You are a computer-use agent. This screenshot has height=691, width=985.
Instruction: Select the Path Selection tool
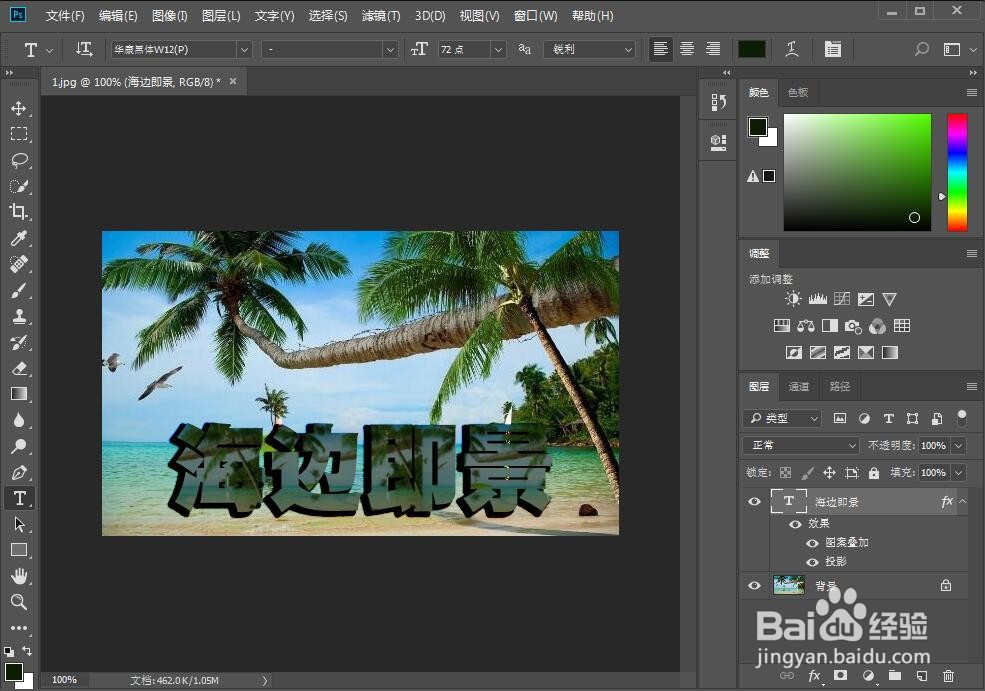19,524
